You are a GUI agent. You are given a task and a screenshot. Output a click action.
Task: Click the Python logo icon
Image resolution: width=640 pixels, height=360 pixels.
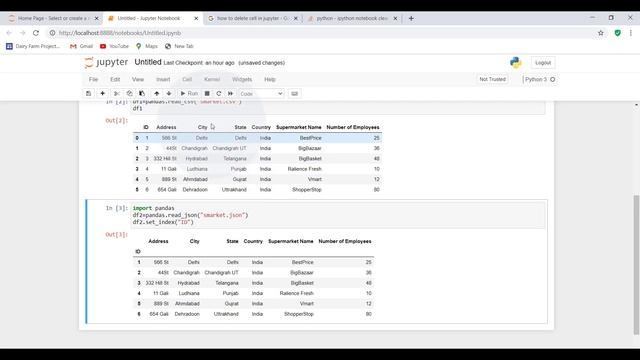click(x=516, y=62)
